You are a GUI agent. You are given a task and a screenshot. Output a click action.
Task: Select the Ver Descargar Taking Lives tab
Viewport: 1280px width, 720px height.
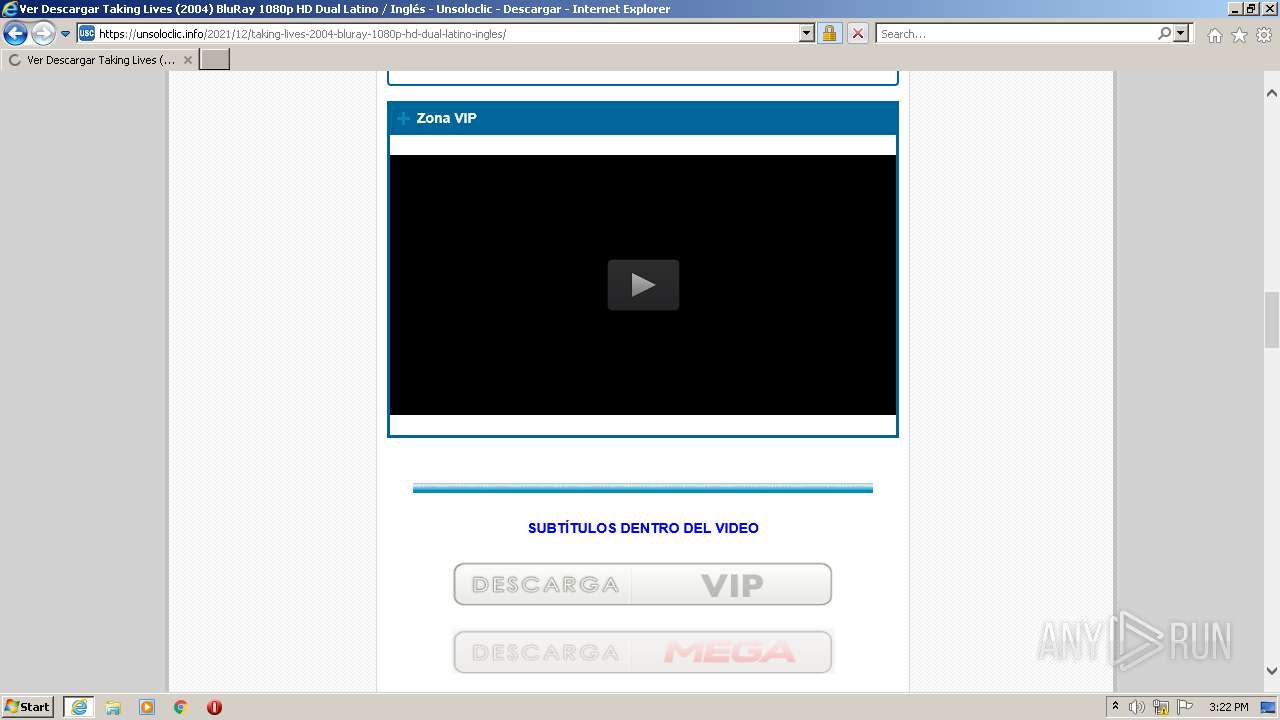pos(100,60)
